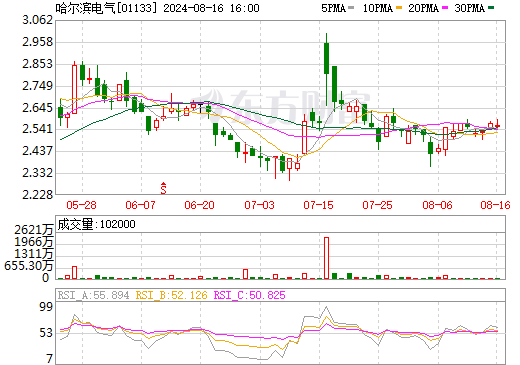The width and height of the screenshot is (520, 365).
Task: Click date axis label 08-16
Action: point(495,205)
